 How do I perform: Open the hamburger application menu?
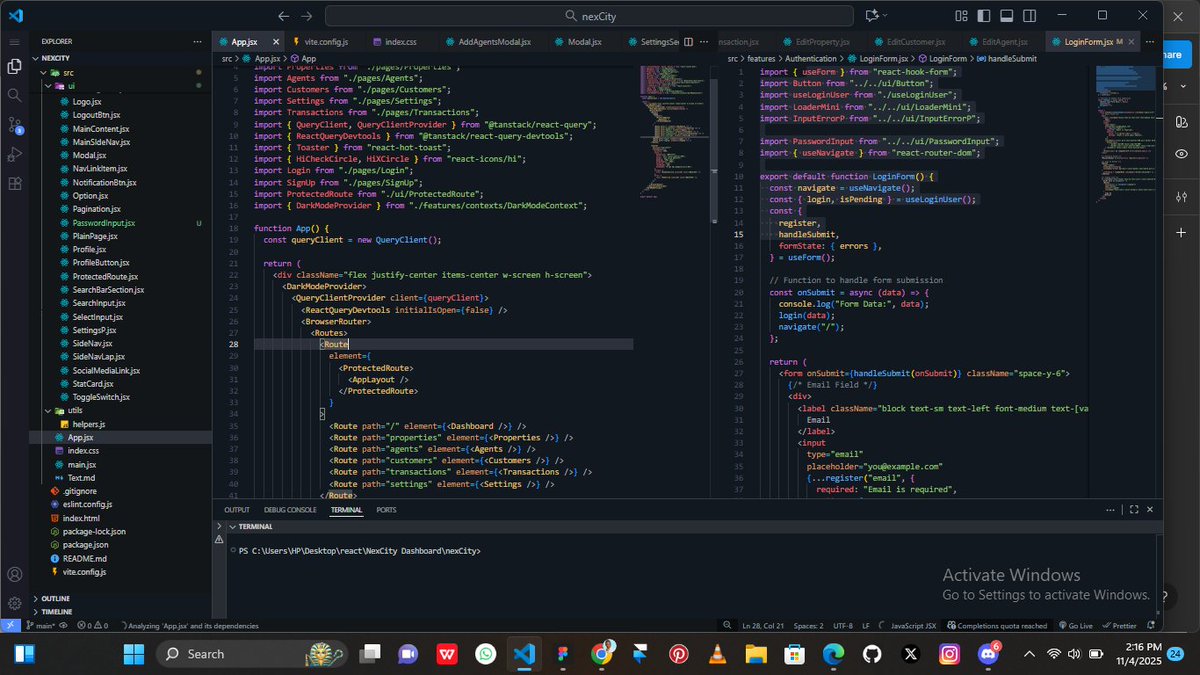(15, 42)
